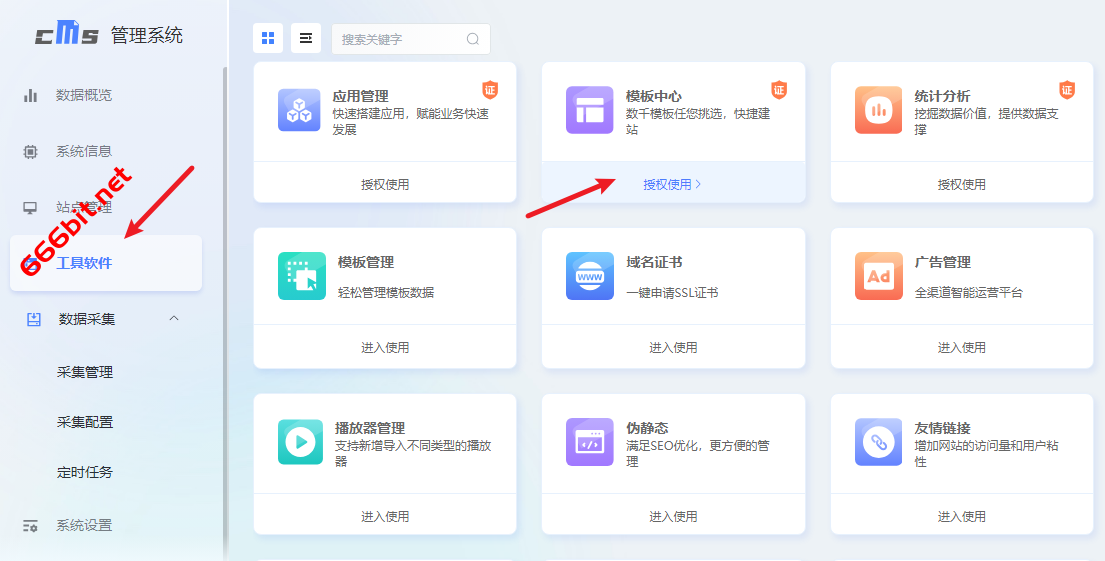Image resolution: width=1105 pixels, height=561 pixels.
Task: Click the 搜索关键字 search field
Action: 400,39
